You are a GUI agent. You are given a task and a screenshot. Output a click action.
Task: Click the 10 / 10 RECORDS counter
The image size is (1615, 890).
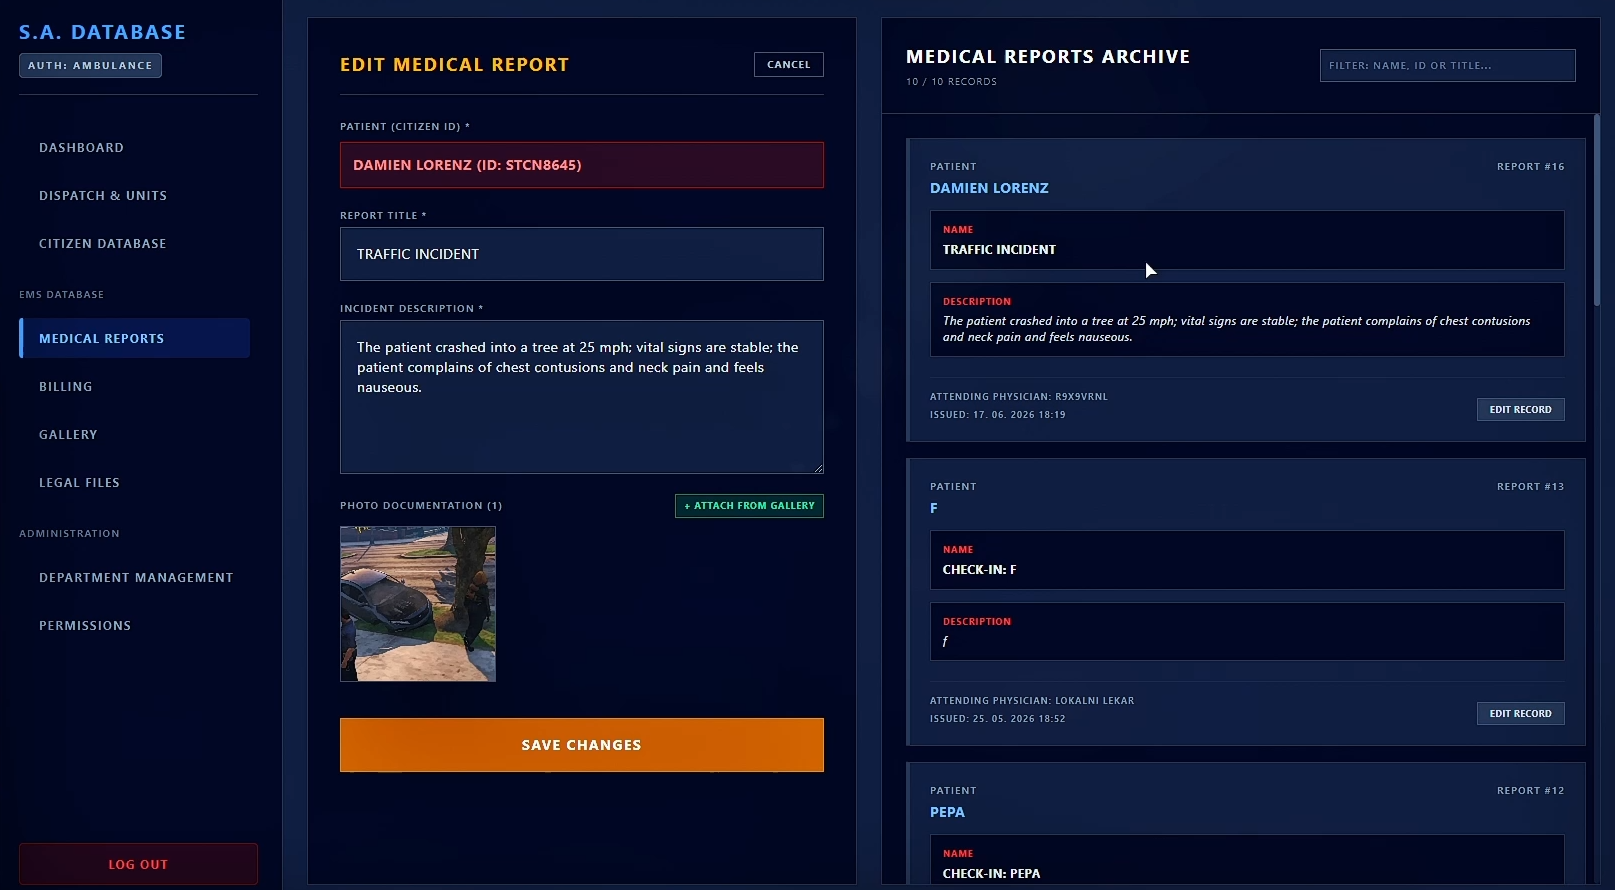[951, 82]
